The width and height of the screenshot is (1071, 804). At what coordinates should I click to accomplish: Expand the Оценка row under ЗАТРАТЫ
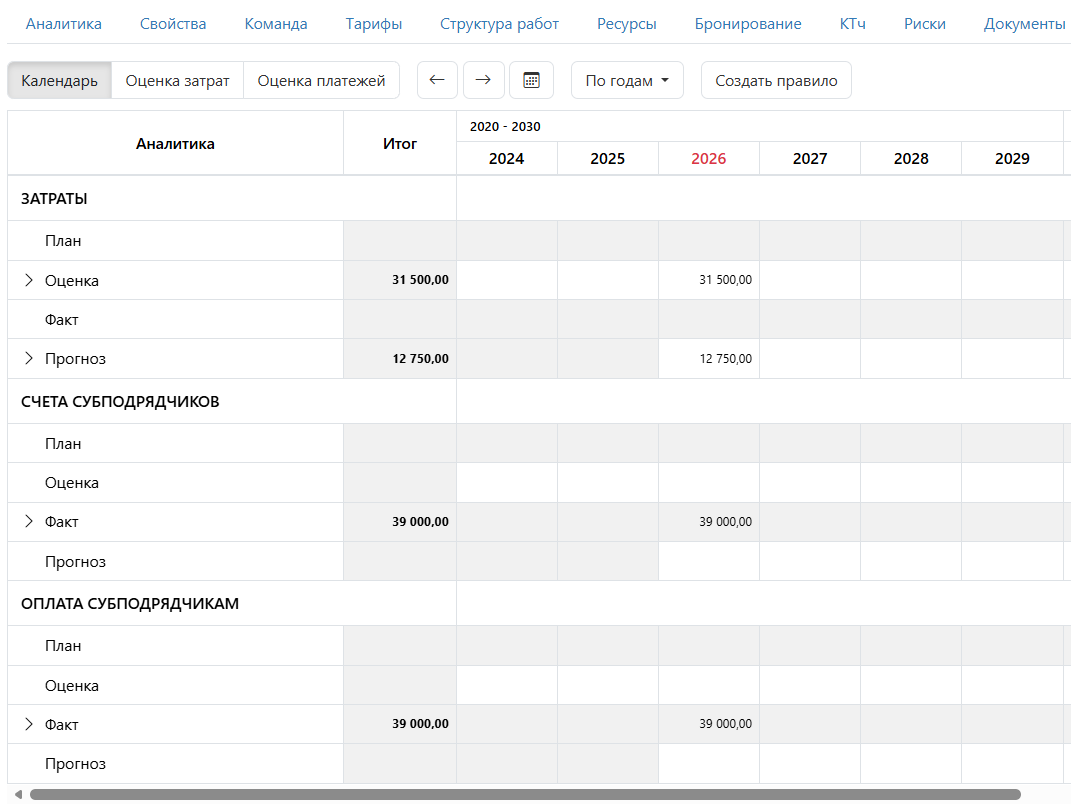coord(28,281)
